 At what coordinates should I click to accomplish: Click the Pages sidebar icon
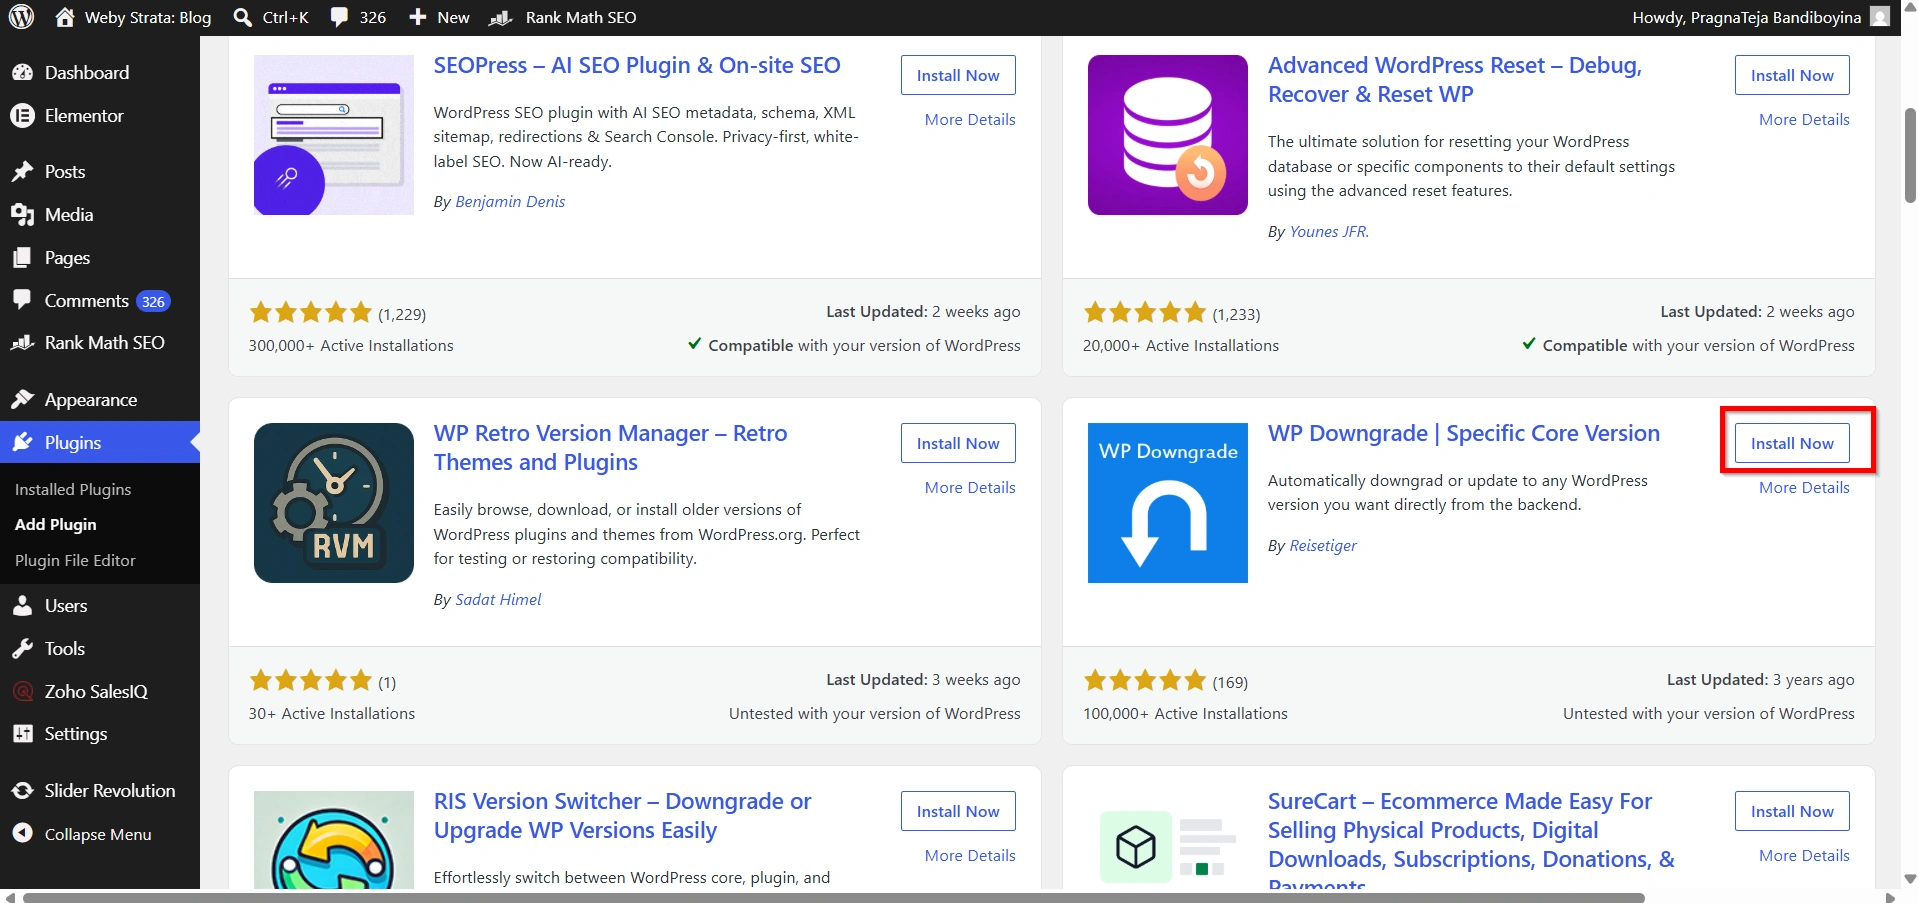click(22, 258)
